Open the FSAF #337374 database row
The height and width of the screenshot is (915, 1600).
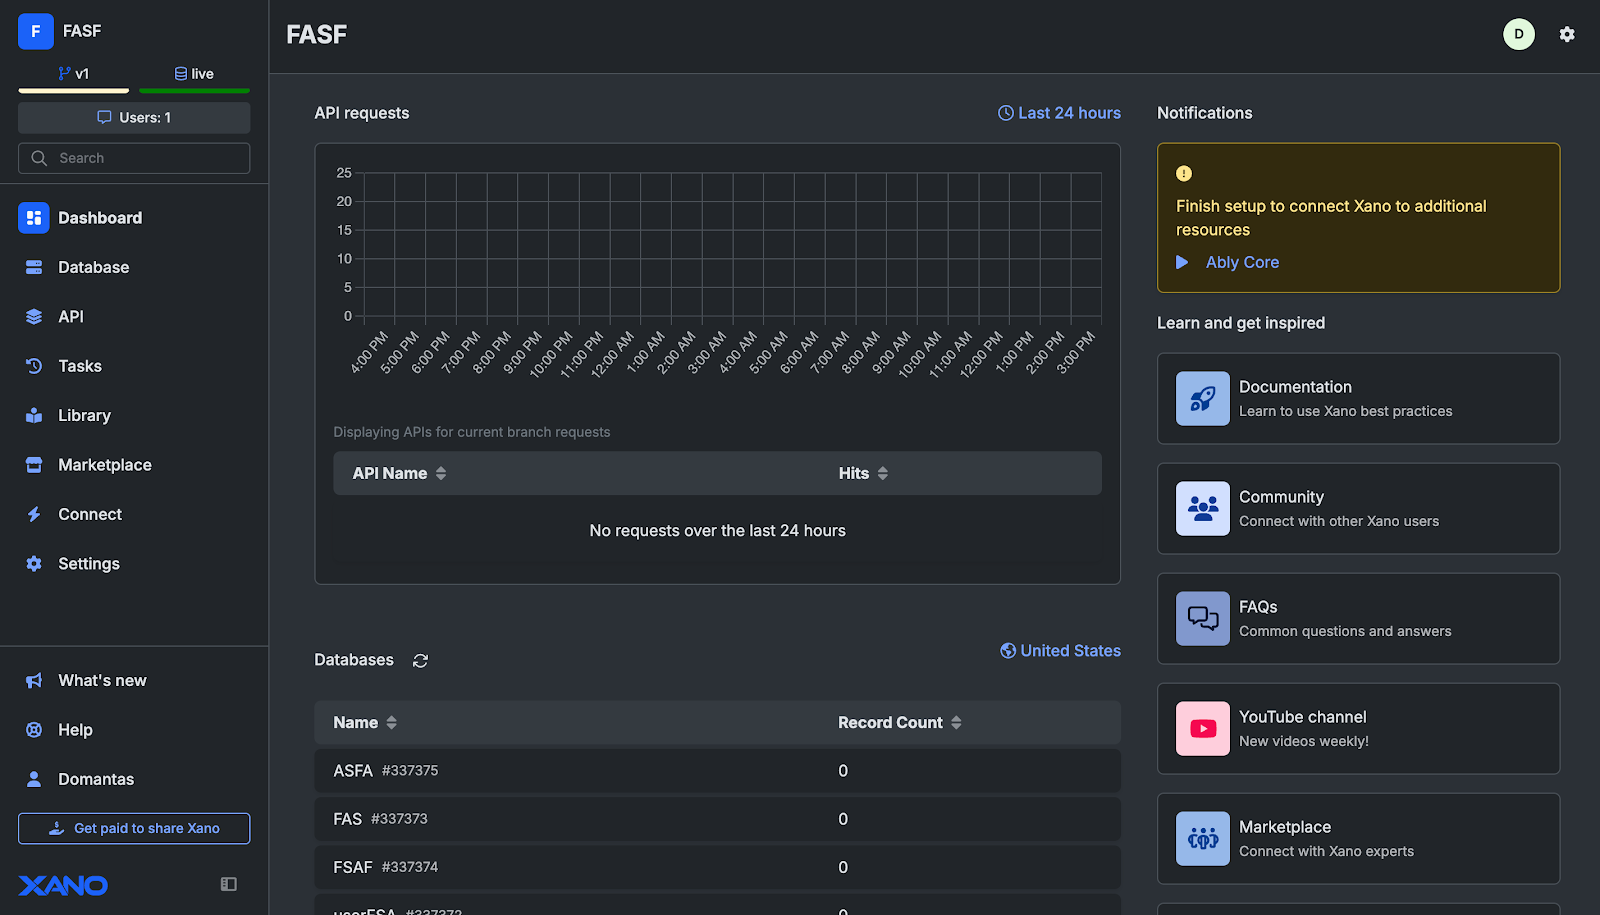tap(717, 867)
